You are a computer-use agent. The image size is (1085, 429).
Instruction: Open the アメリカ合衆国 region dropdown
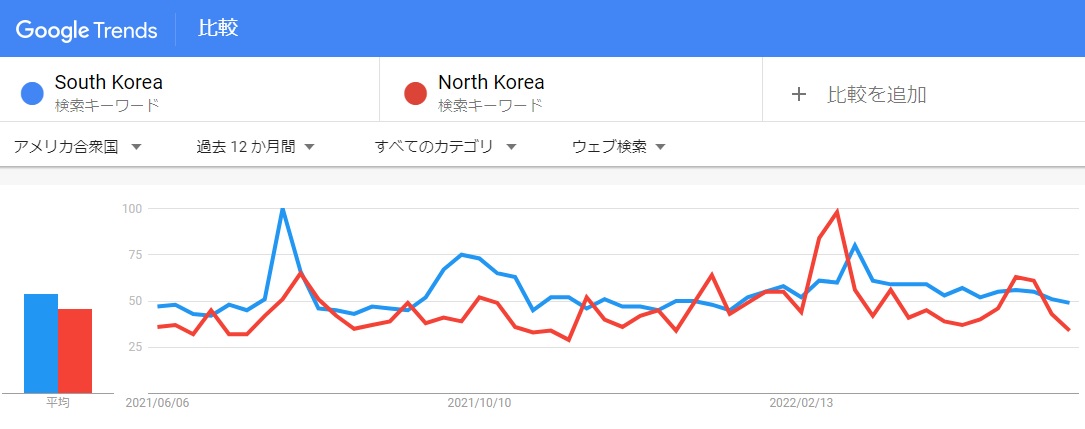click(78, 147)
